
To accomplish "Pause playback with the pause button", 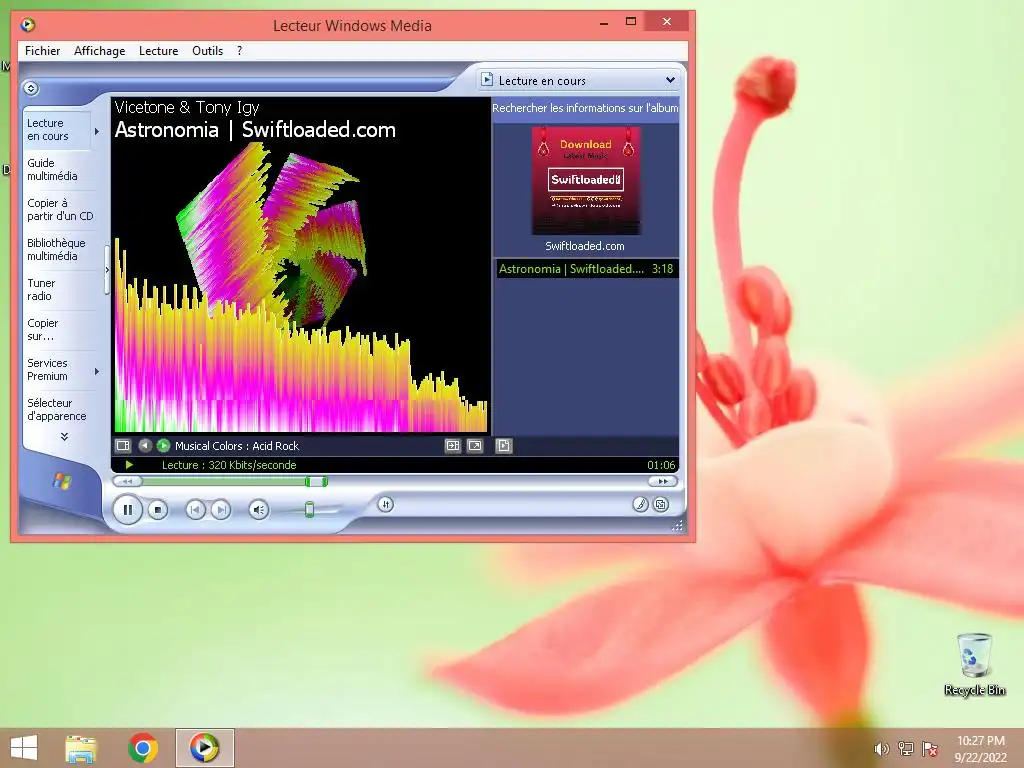I will click(127, 509).
